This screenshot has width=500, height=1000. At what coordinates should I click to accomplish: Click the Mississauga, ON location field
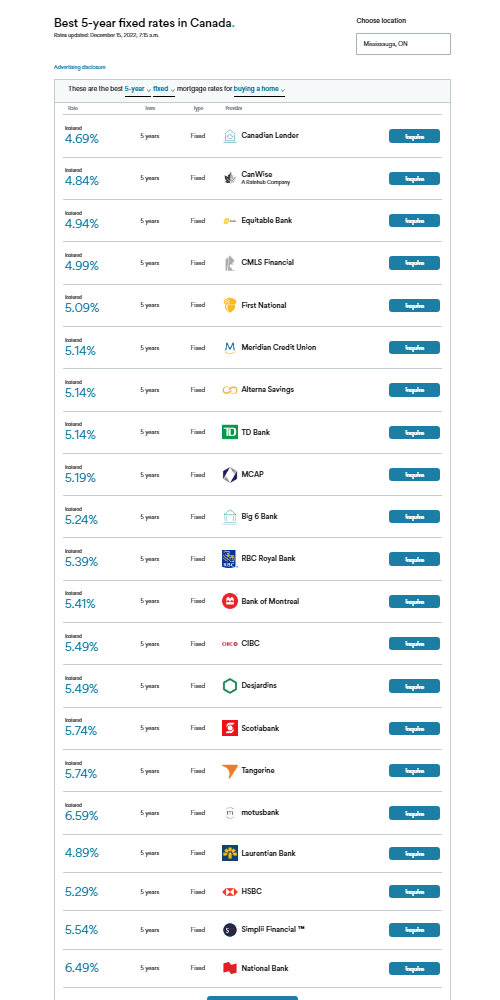(x=403, y=44)
